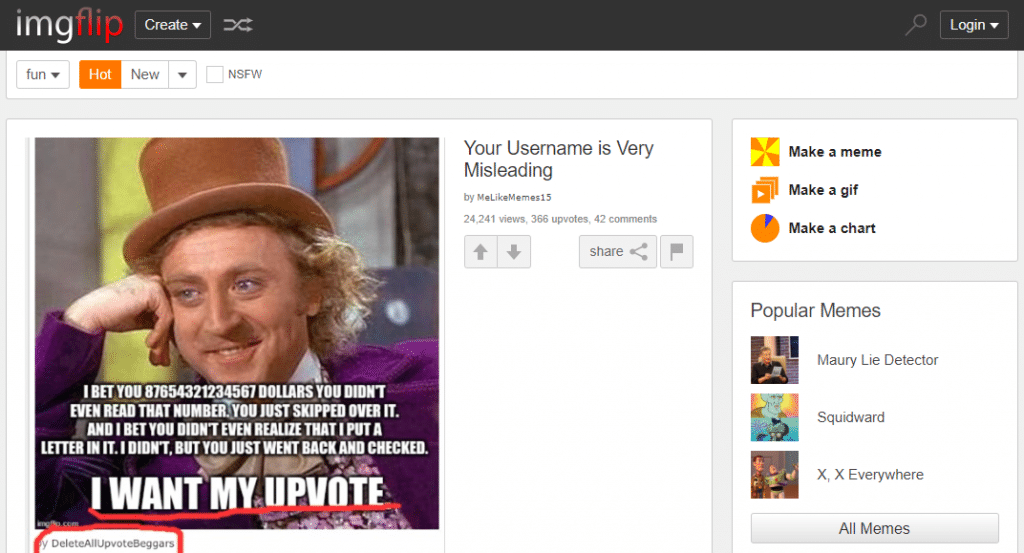Screen dimensions: 1024x553
Task: Click the '42 comments' text
Action: 625,219
